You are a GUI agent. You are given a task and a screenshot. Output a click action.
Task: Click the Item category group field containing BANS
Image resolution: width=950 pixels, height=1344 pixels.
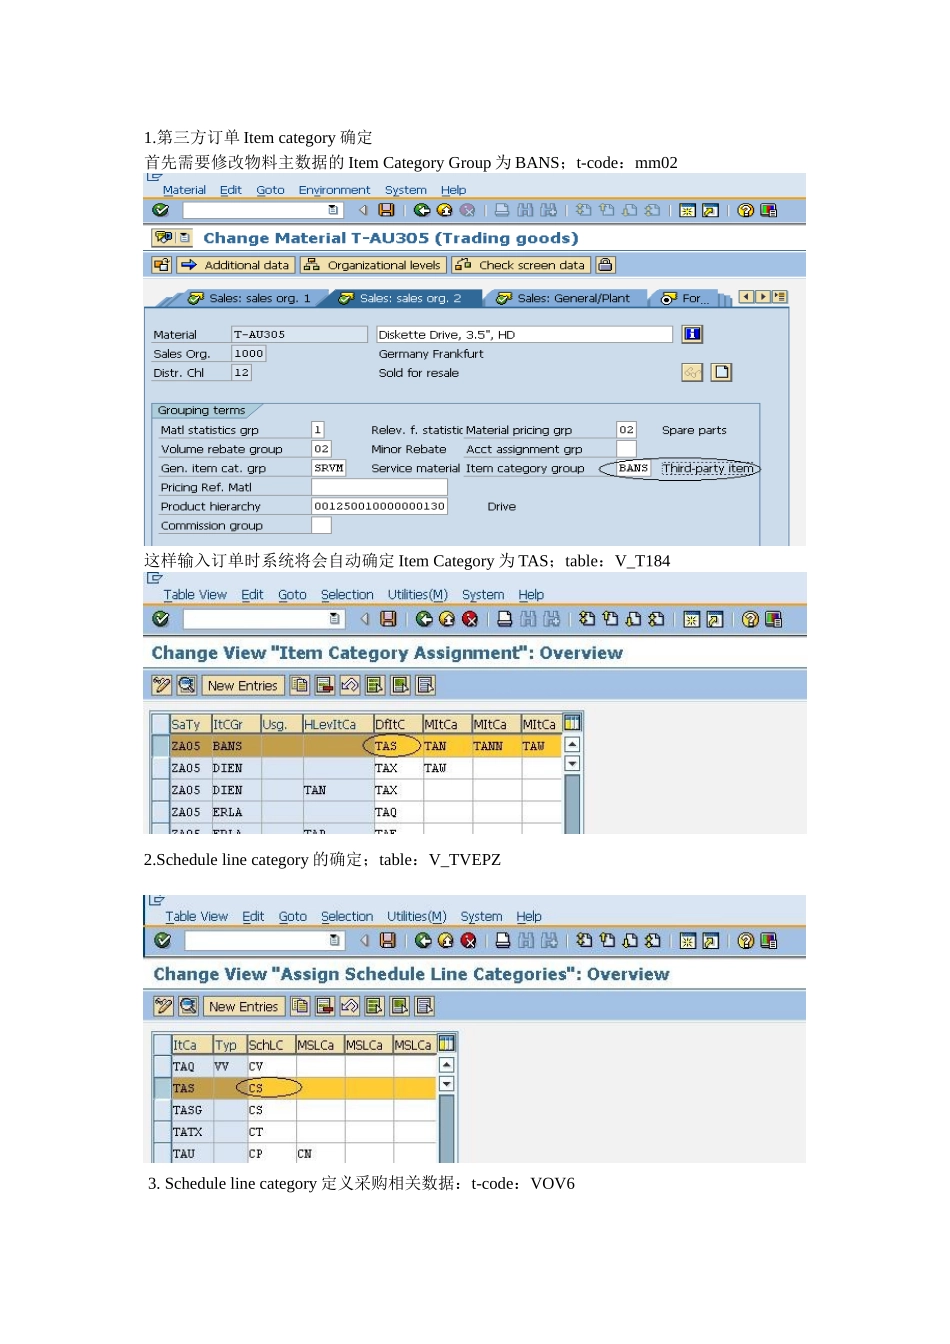coord(633,468)
